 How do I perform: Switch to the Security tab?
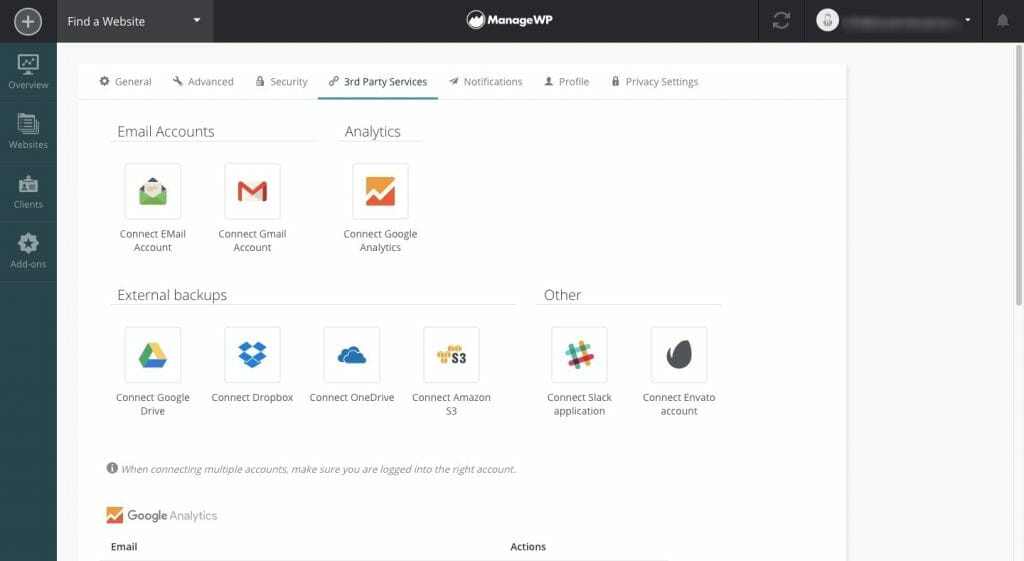coord(281,82)
